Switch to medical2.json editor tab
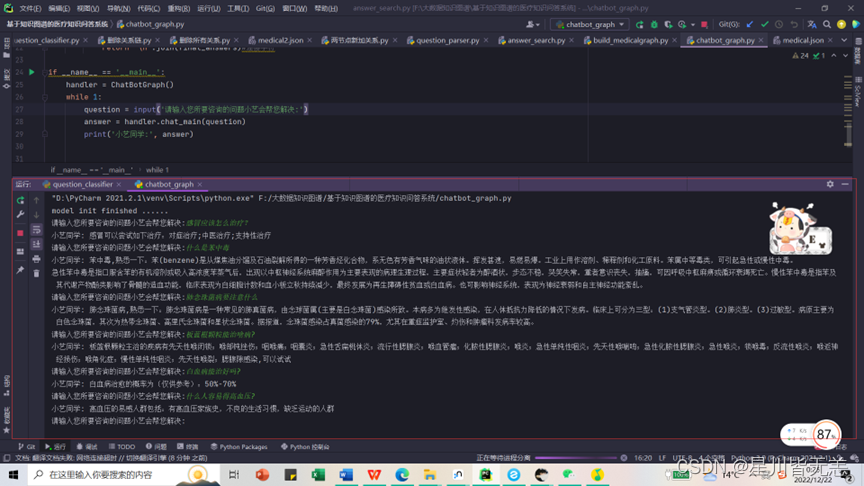 pos(280,40)
